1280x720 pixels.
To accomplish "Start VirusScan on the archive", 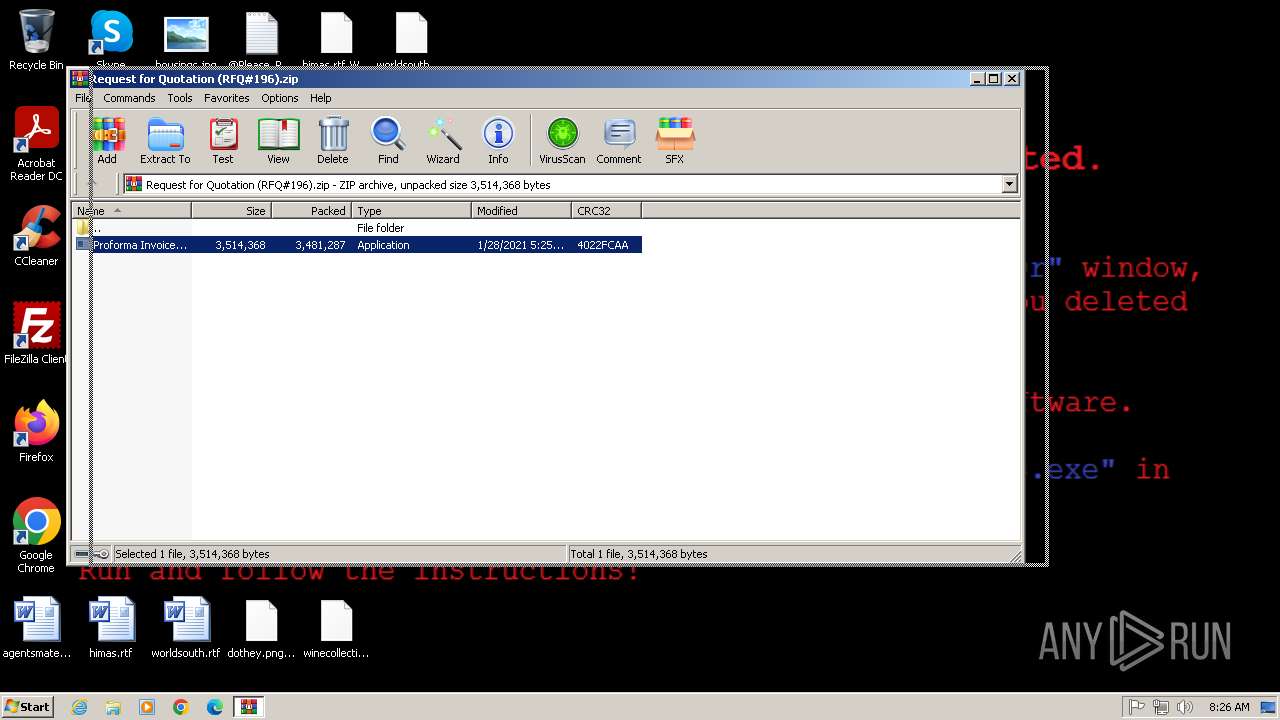I will click(x=562, y=140).
